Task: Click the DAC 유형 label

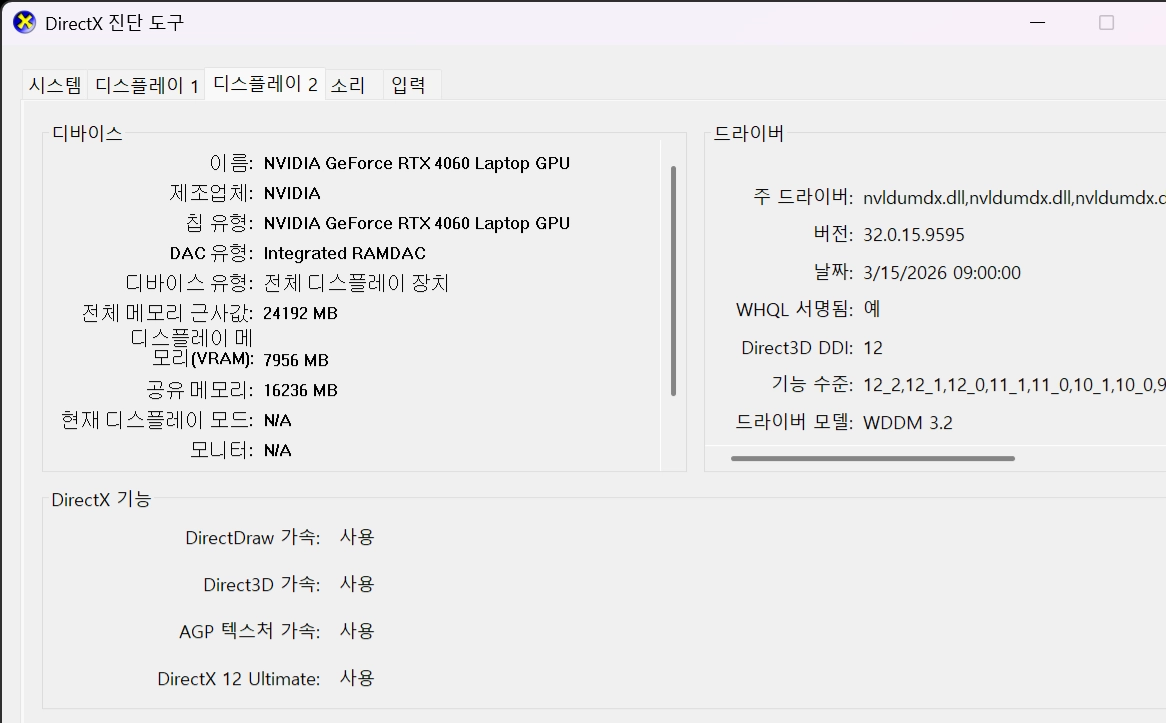Action: 211,254
